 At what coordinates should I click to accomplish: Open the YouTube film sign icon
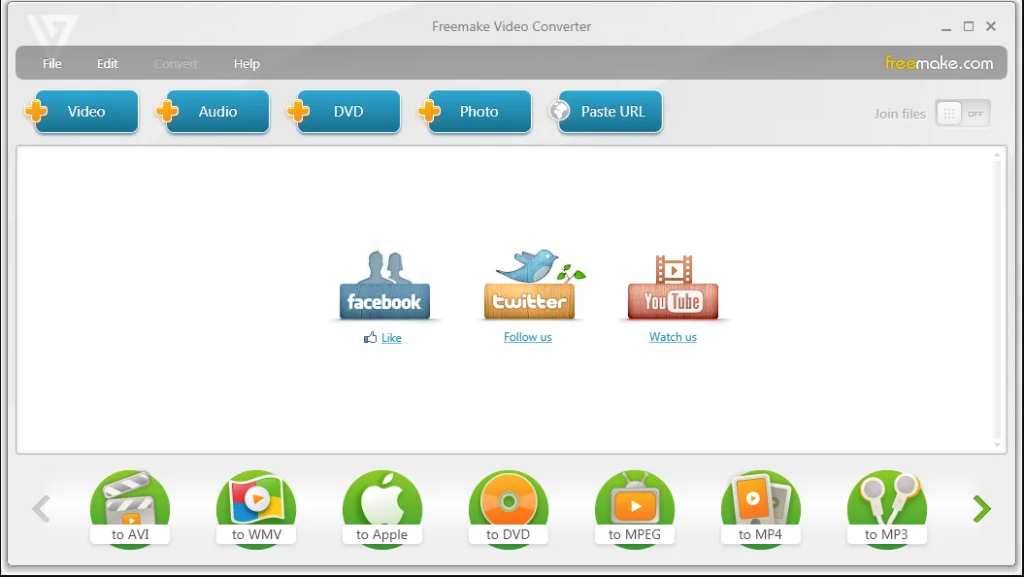click(673, 287)
